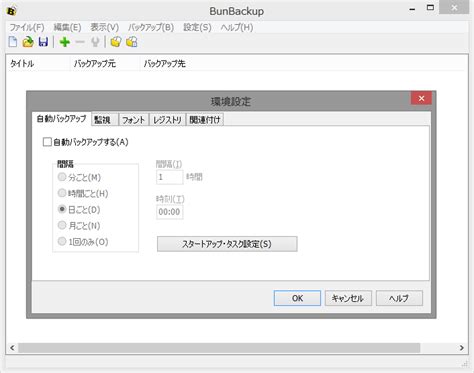Image resolution: width=474 pixels, height=373 pixels.
Task: Click the タイトル column header
Action: pyautogui.click(x=38, y=63)
